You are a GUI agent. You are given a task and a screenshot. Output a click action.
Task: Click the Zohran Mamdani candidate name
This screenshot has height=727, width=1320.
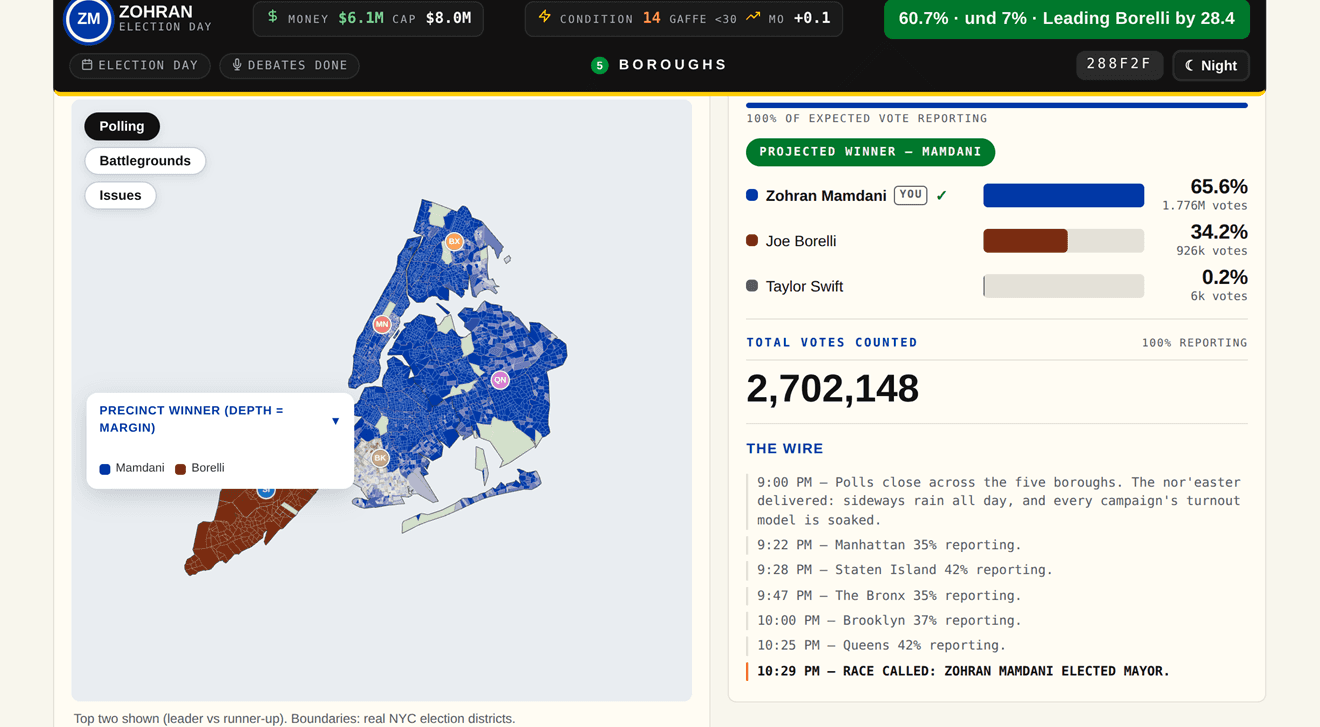coord(826,196)
